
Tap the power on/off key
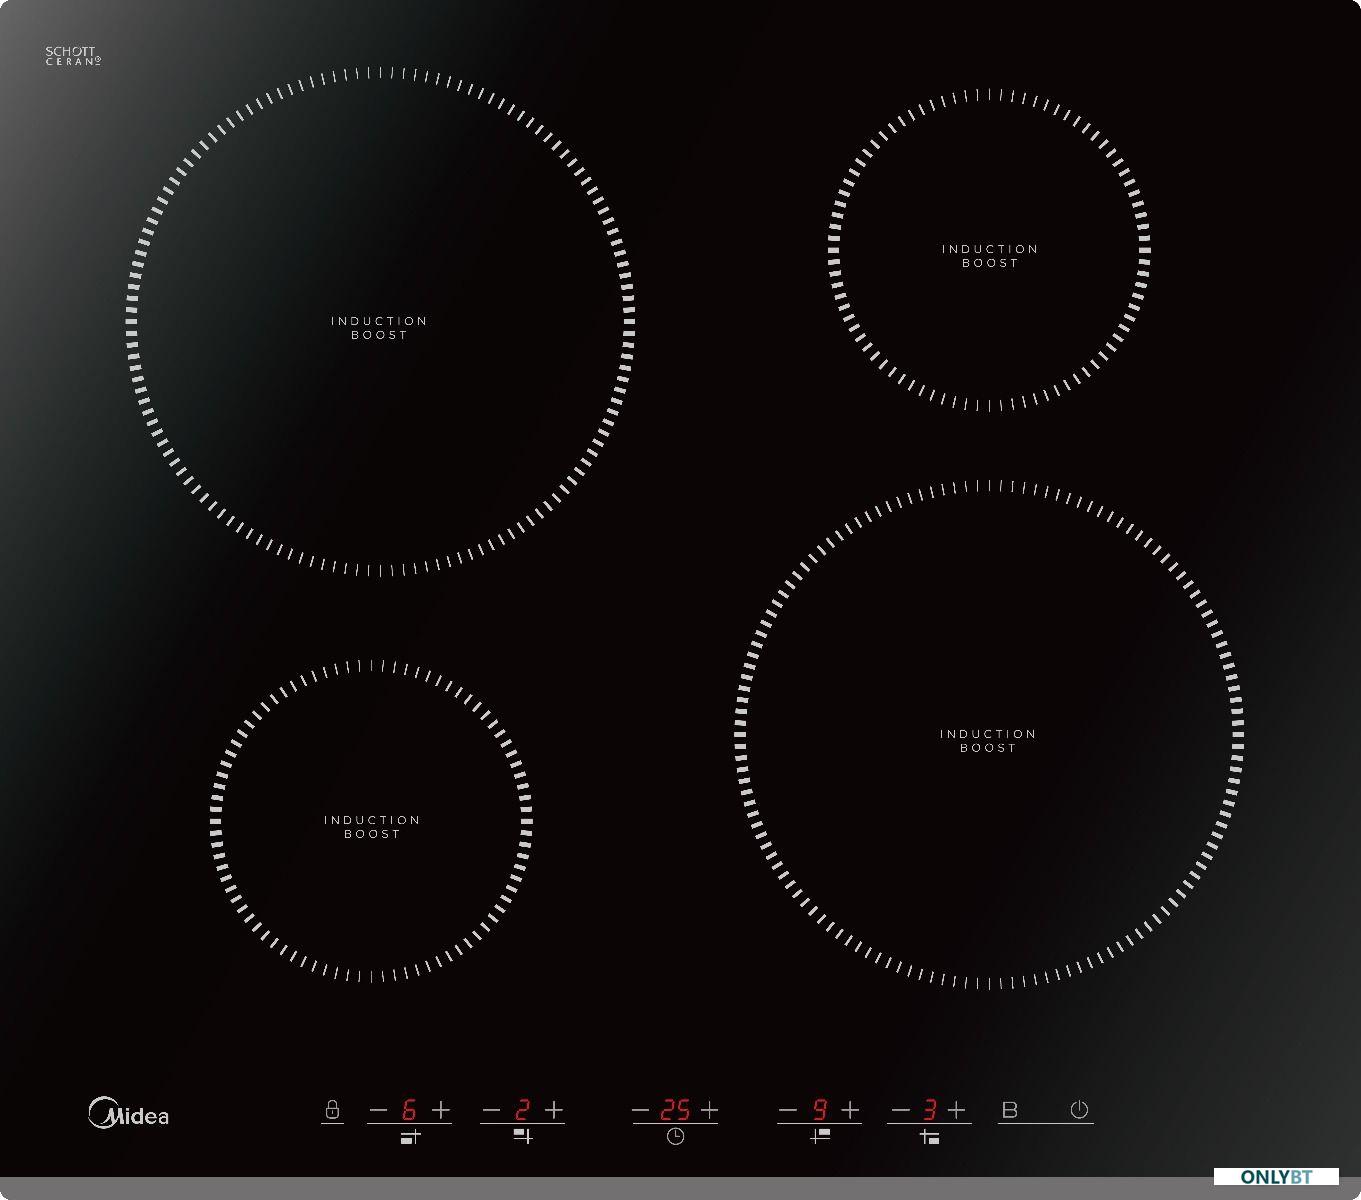point(1079,1110)
